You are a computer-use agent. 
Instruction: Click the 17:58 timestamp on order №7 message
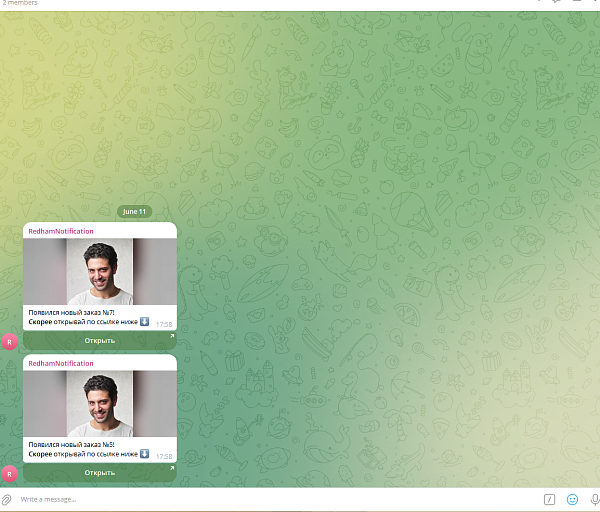164,324
